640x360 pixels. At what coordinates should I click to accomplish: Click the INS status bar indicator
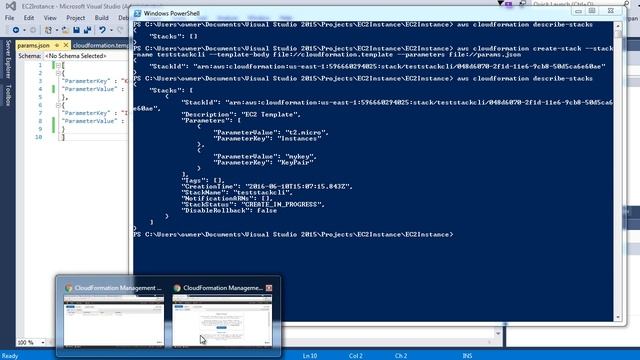point(467,356)
